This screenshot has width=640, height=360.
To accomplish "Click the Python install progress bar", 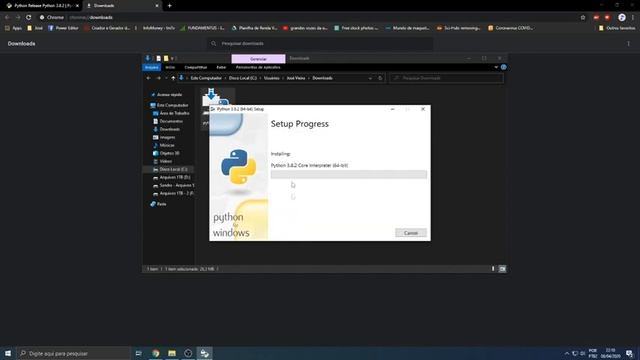I will pos(349,175).
